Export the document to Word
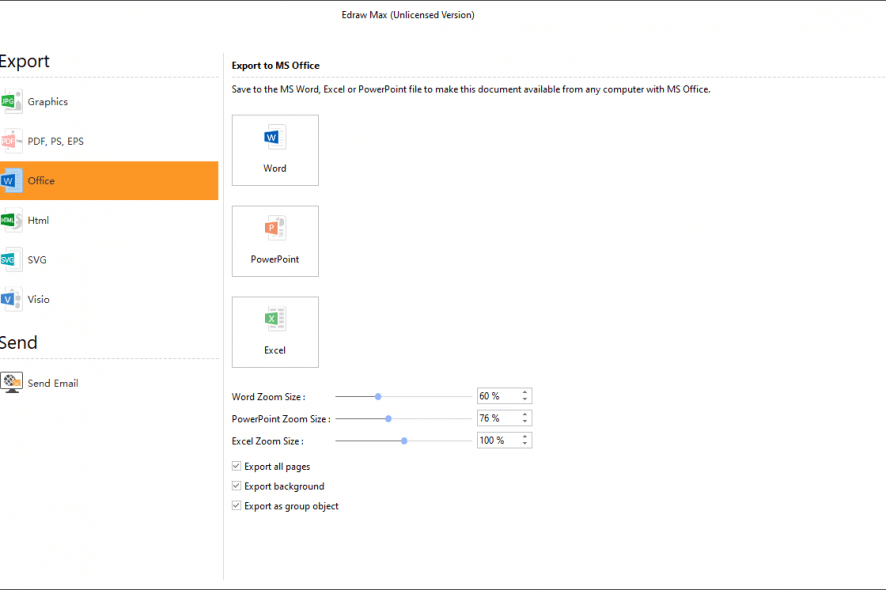Image resolution: width=886 pixels, height=590 pixels. tap(275, 150)
